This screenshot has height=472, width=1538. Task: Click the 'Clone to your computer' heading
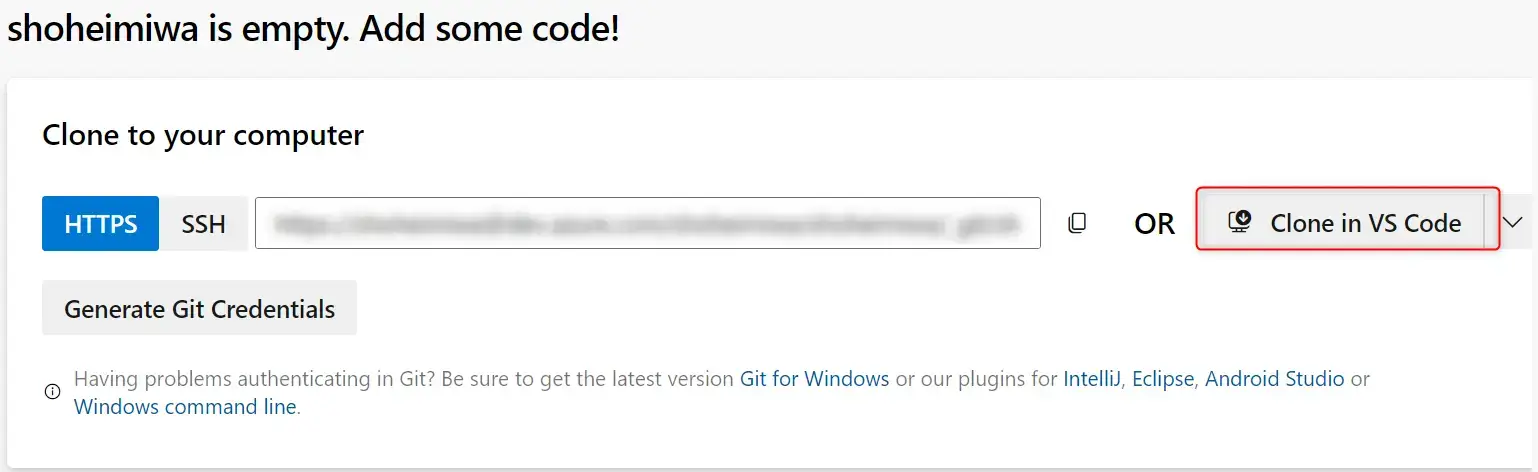[x=203, y=134]
